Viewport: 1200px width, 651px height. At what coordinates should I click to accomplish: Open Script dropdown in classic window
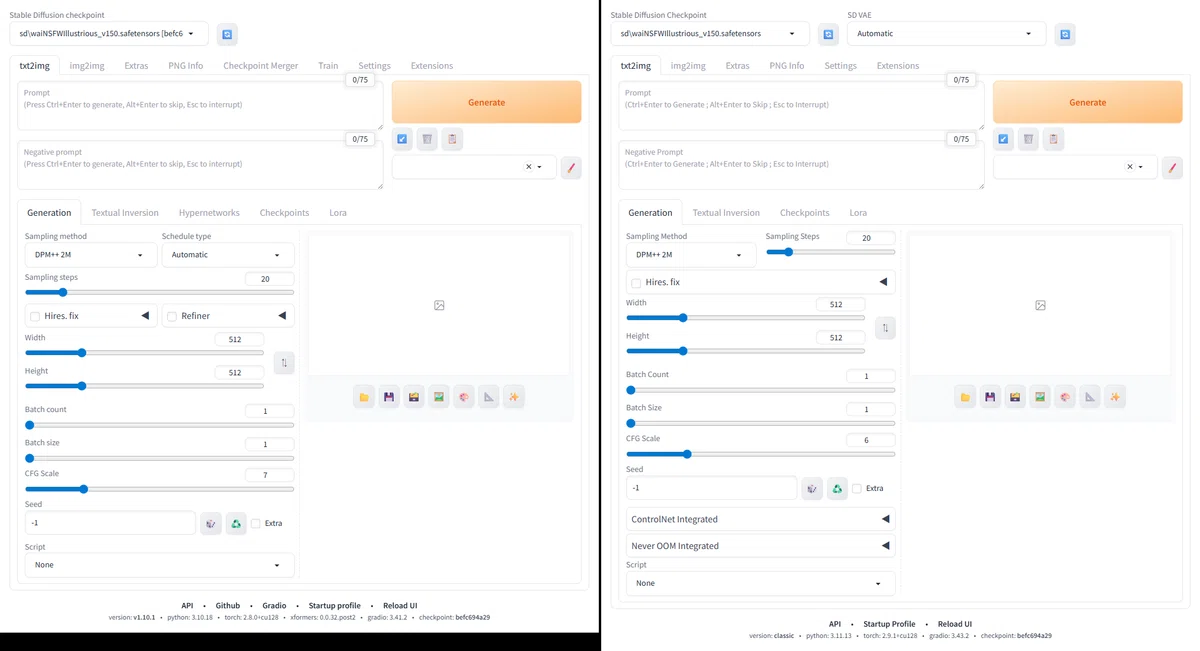click(x=761, y=583)
